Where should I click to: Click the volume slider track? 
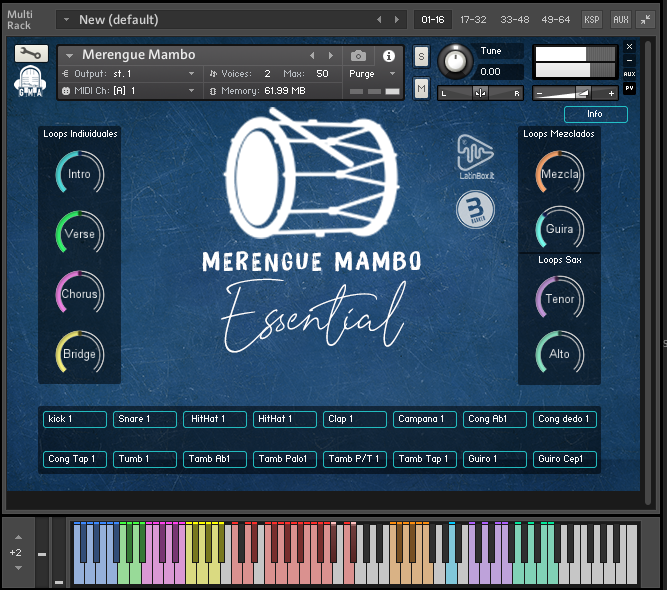(575, 93)
